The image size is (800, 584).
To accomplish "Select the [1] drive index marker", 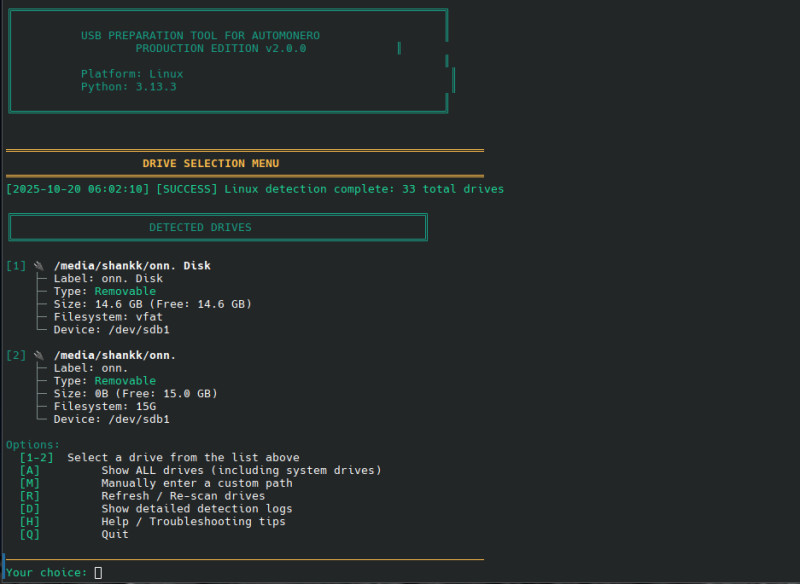I will [16, 266].
